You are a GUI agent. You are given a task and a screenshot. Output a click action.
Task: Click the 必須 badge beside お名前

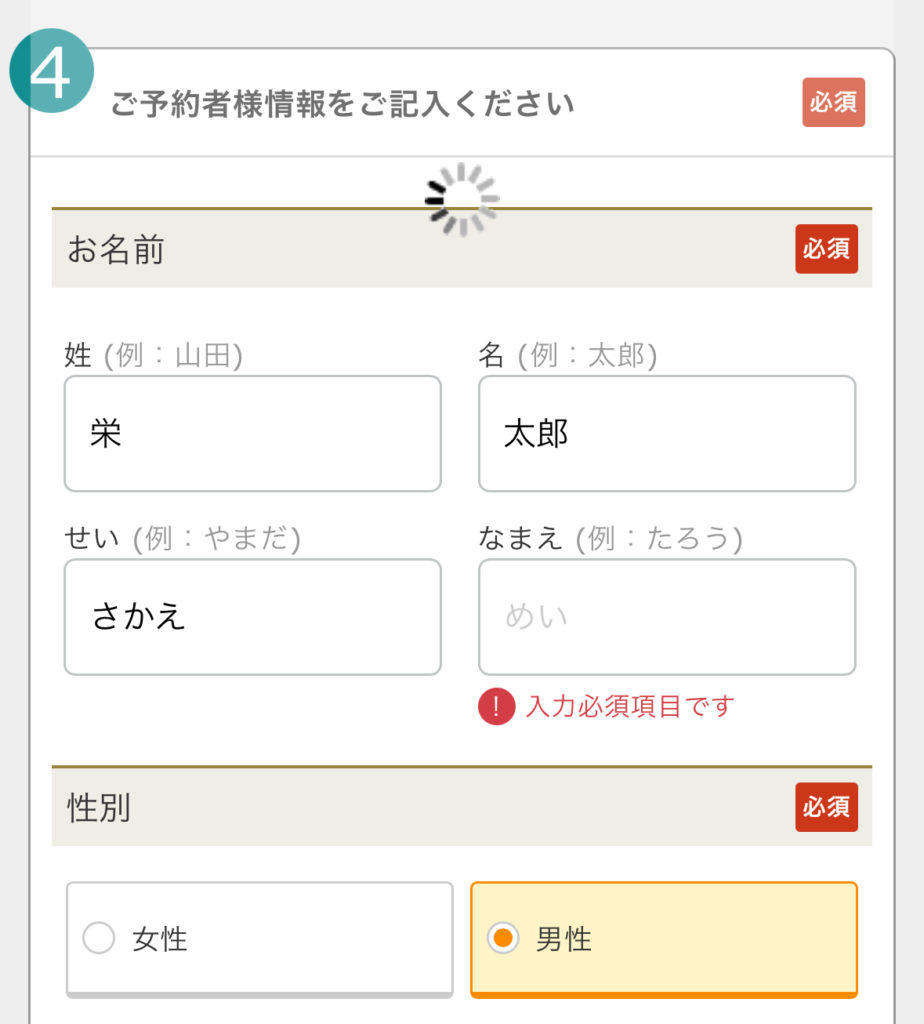pos(826,249)
